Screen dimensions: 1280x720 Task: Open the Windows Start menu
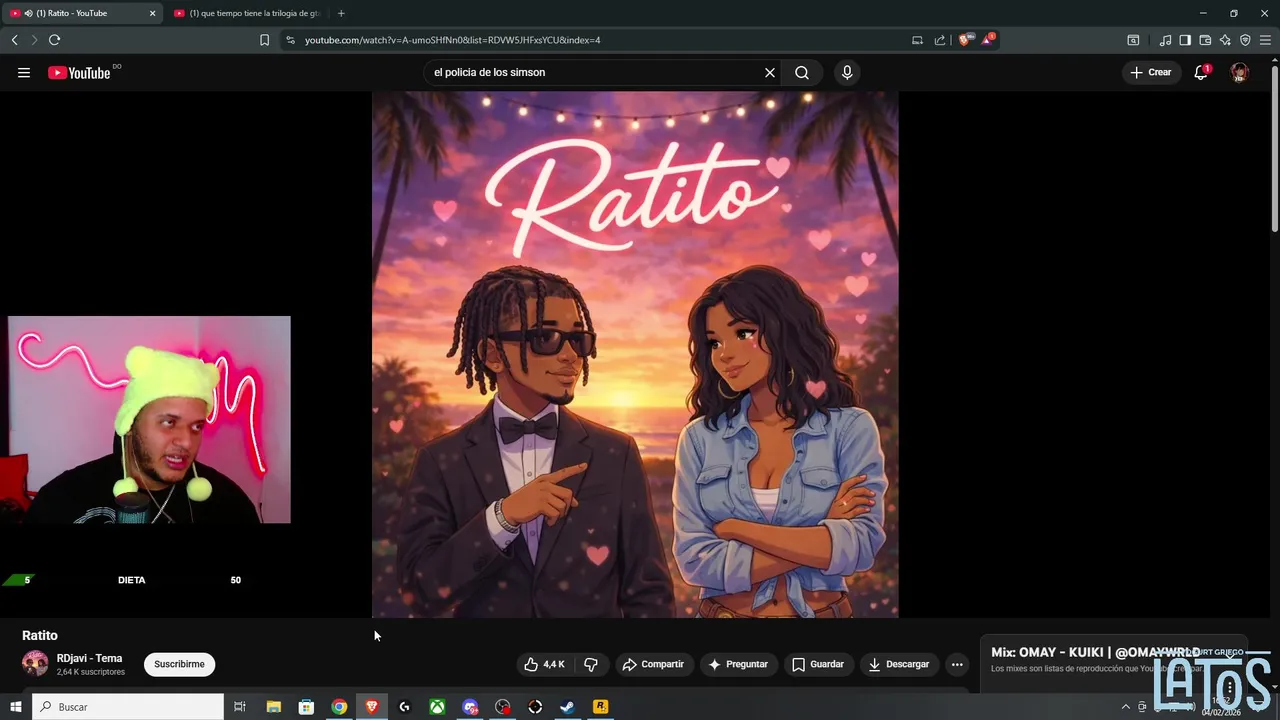pyautogui.click(x=15, y=707)
